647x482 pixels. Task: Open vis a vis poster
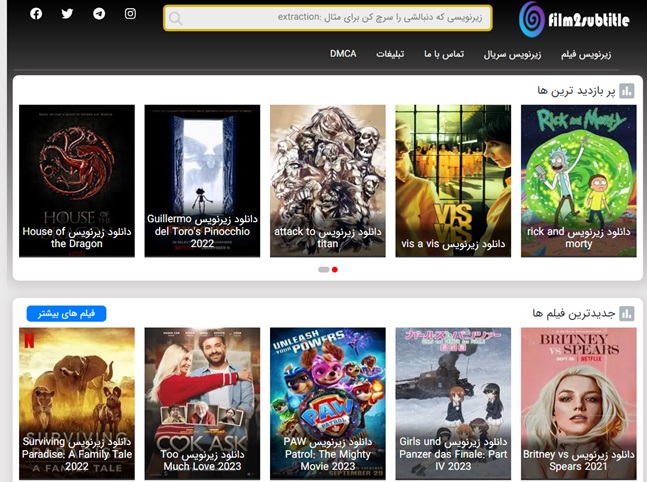coord(453,181)
